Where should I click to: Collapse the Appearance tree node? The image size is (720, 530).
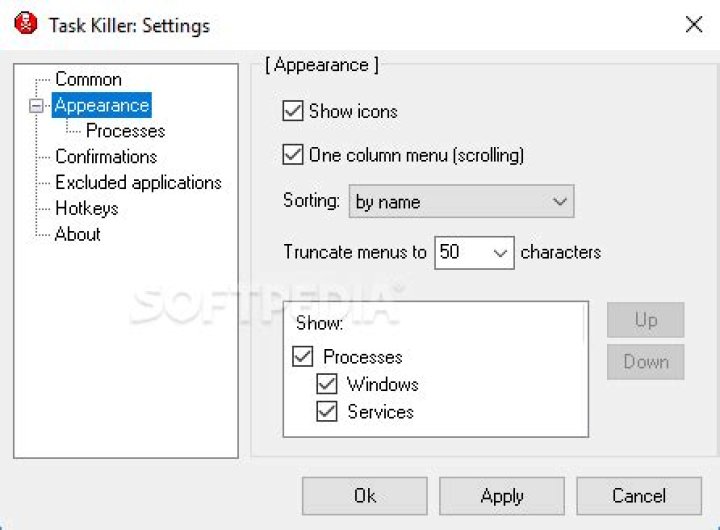36,106
